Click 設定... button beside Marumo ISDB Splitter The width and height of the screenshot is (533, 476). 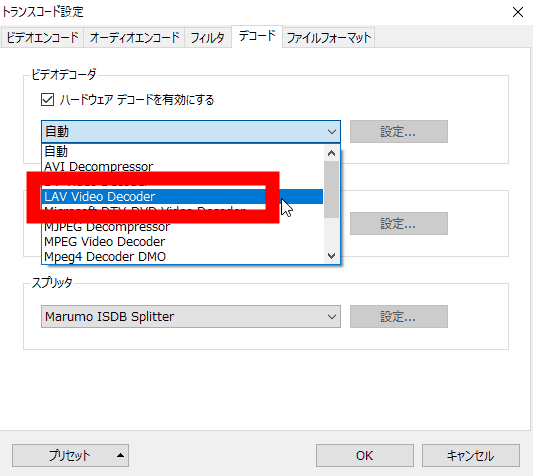399,317
